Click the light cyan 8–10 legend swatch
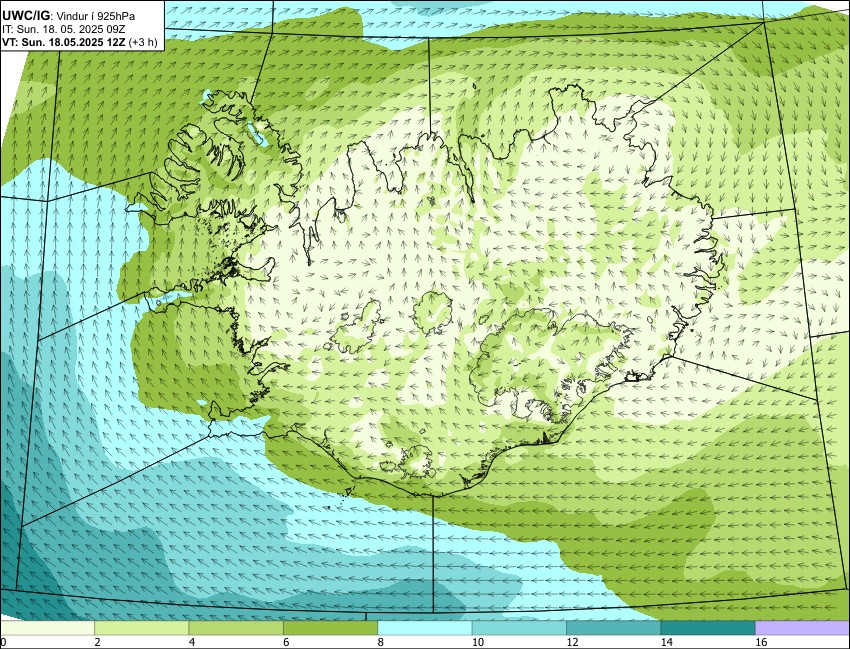The height and width of the screenshot is (649, 850). tap(424, 628)
